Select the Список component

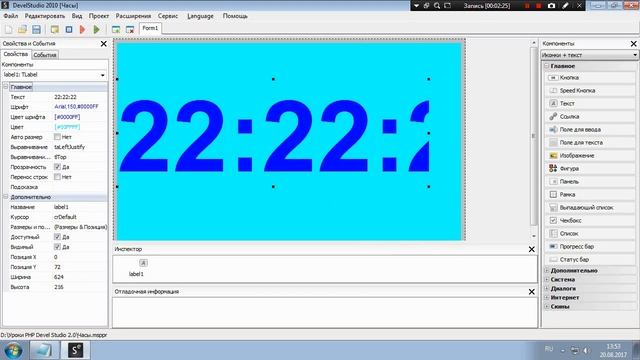[x=589, y=233]
